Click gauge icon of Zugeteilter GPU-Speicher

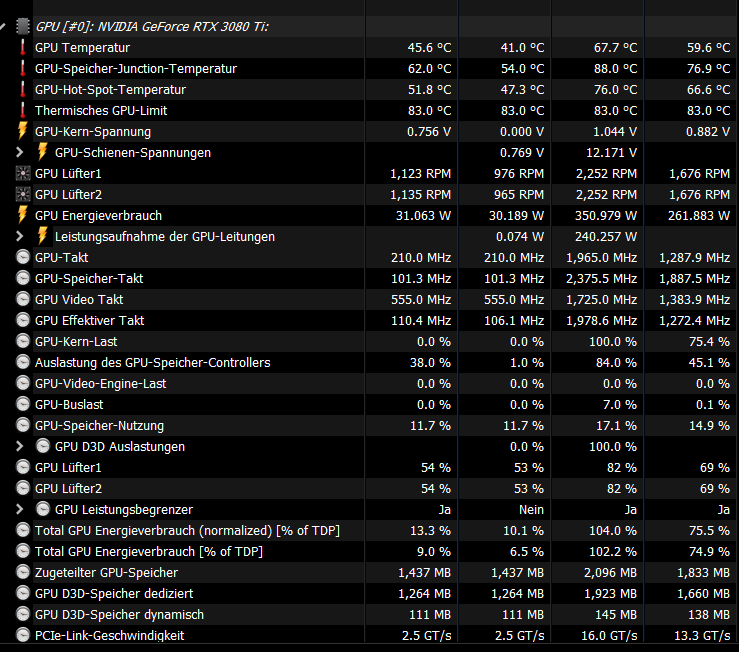coord(23,572)
